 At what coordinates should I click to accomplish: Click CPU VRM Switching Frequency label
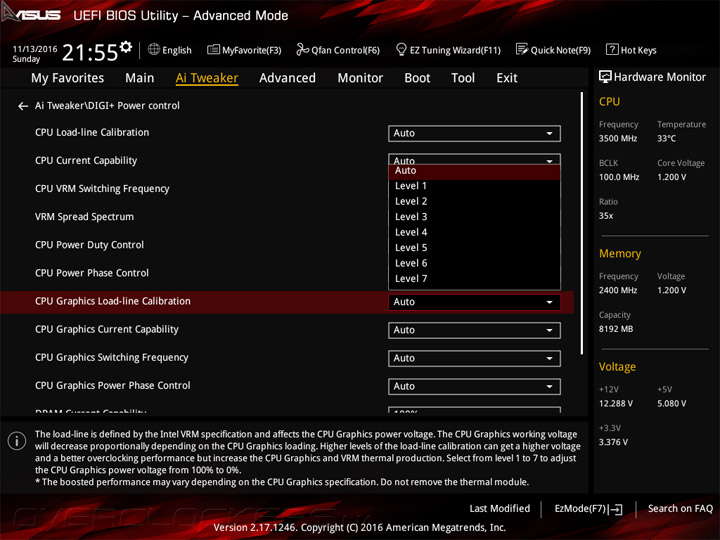coord(102,189)
